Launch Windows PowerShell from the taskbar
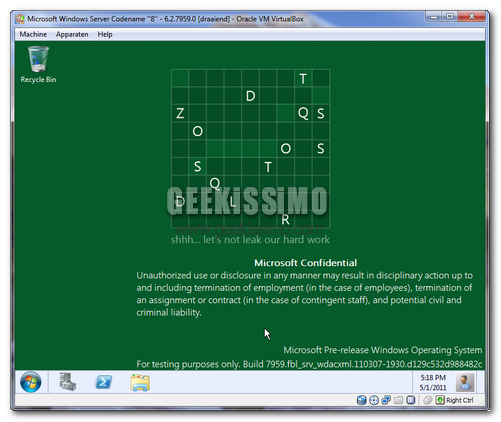Viewport: 501px width, 422px height. [104, 382]
